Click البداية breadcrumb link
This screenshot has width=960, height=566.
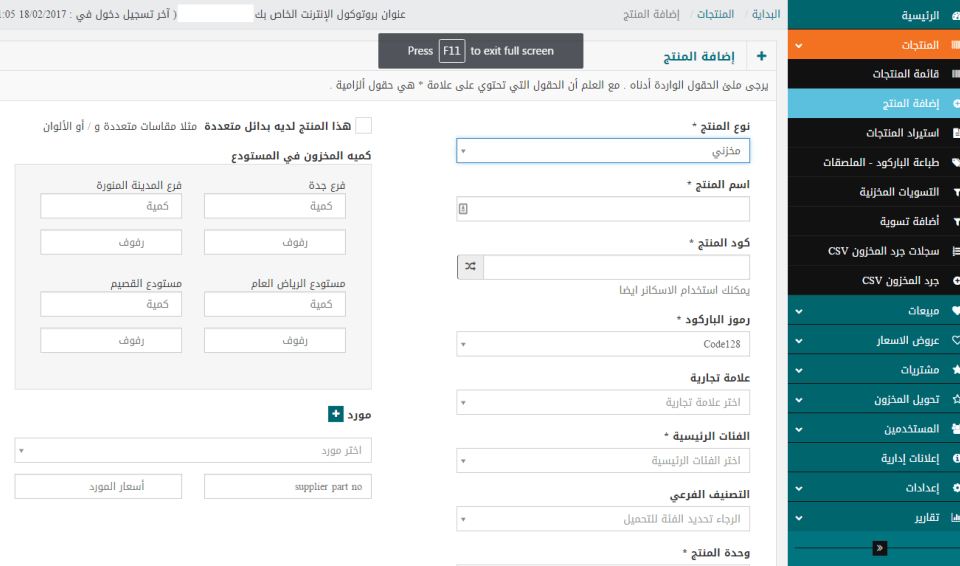click(x=765, y=15)
